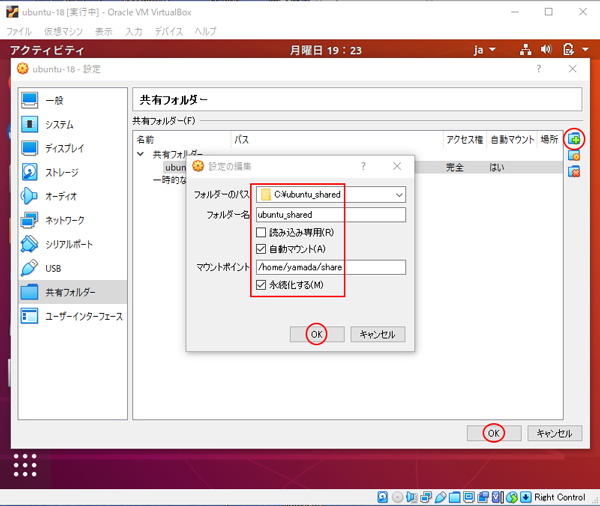Open the シリアルポート settings category
The height and width of the screenshot is (506, 600).
point(73,244)
